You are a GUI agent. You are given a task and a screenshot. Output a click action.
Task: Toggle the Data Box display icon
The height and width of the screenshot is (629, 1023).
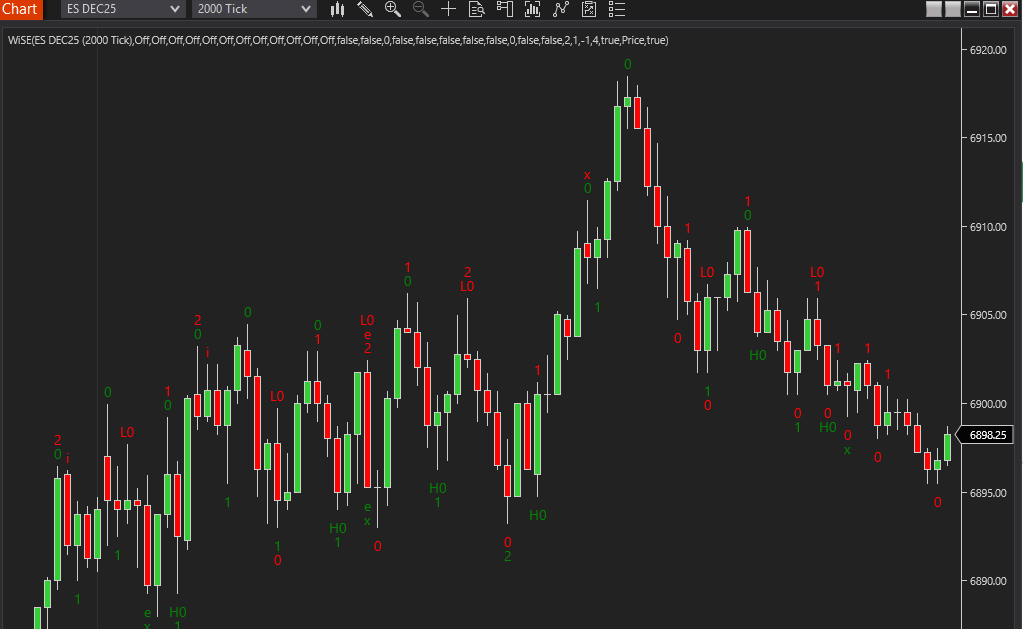tap(477, 9)
